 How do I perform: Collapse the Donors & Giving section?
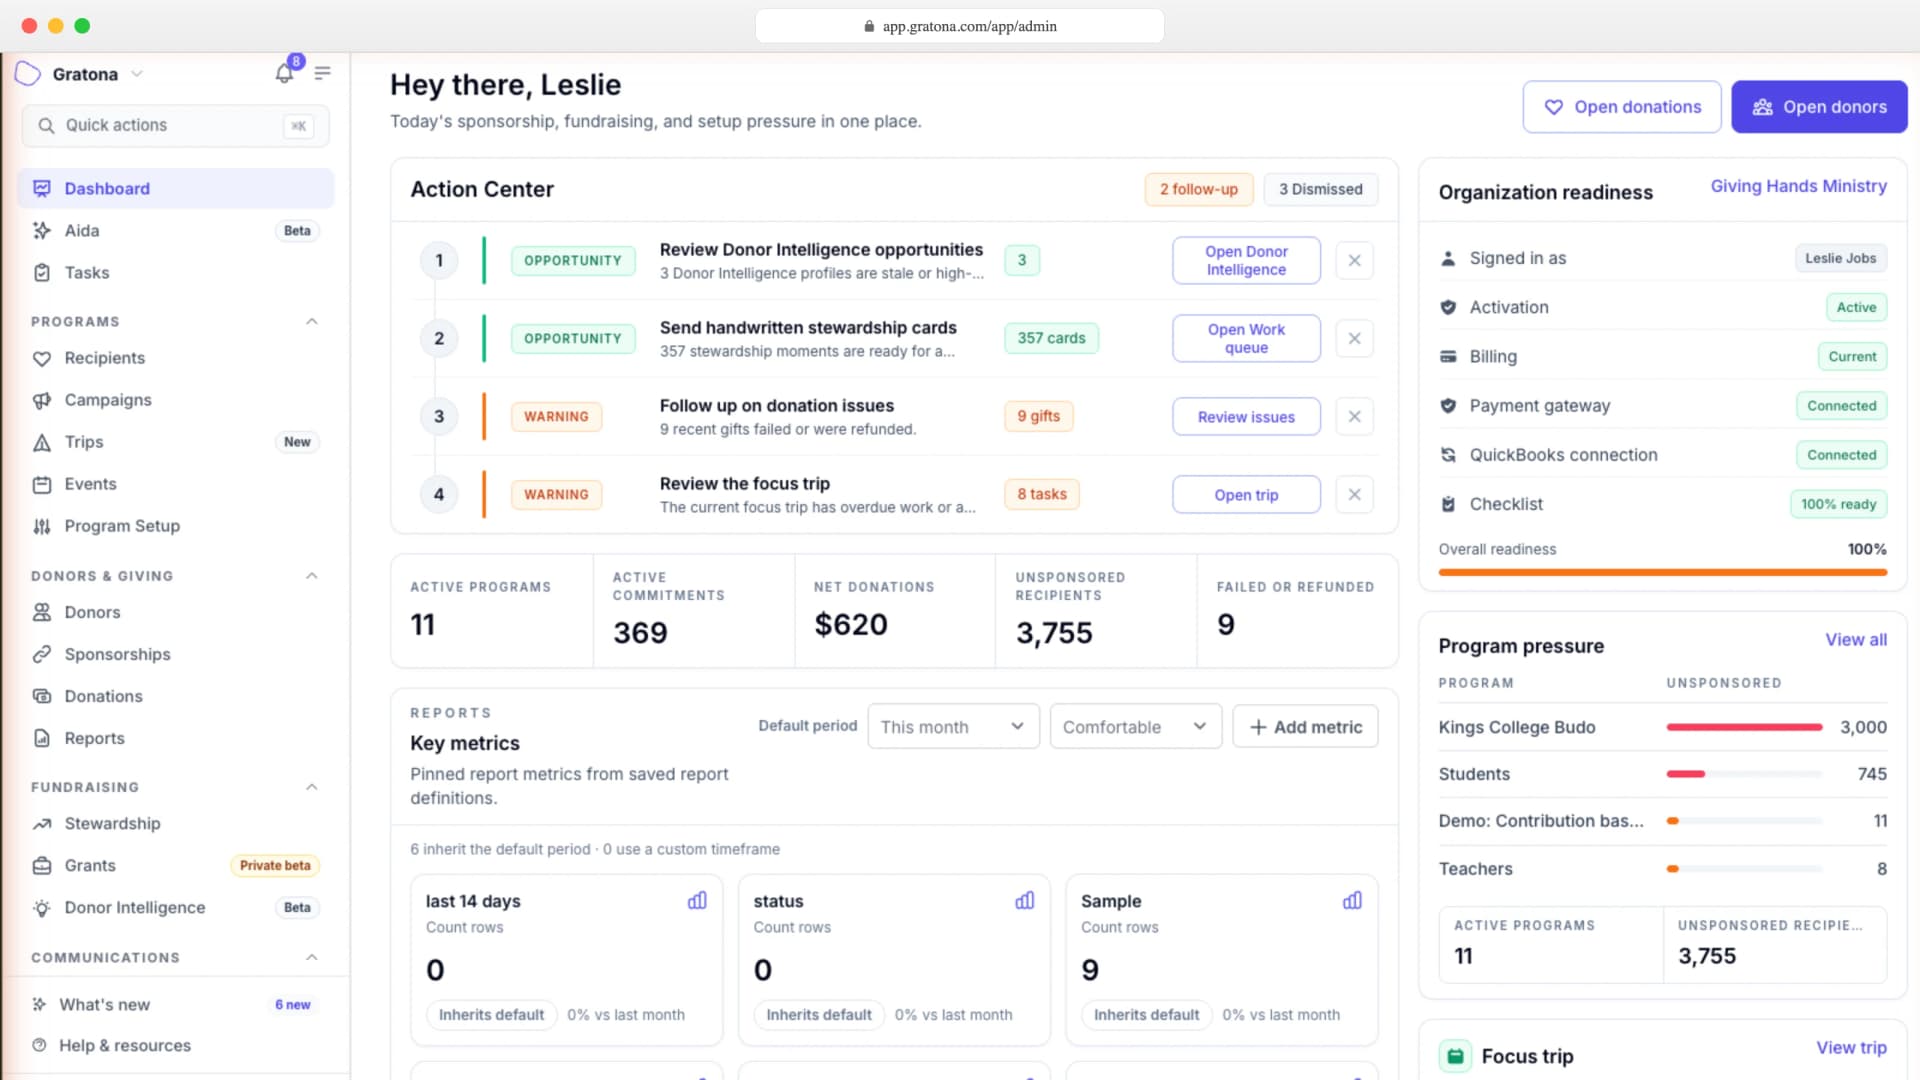tap(311, 575)
